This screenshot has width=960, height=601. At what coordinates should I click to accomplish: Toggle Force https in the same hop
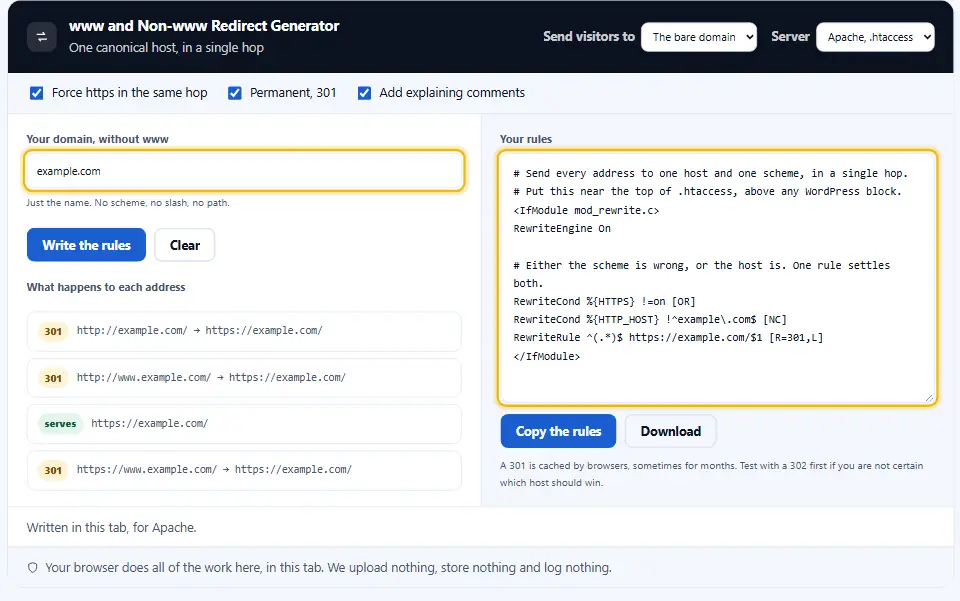37,93
